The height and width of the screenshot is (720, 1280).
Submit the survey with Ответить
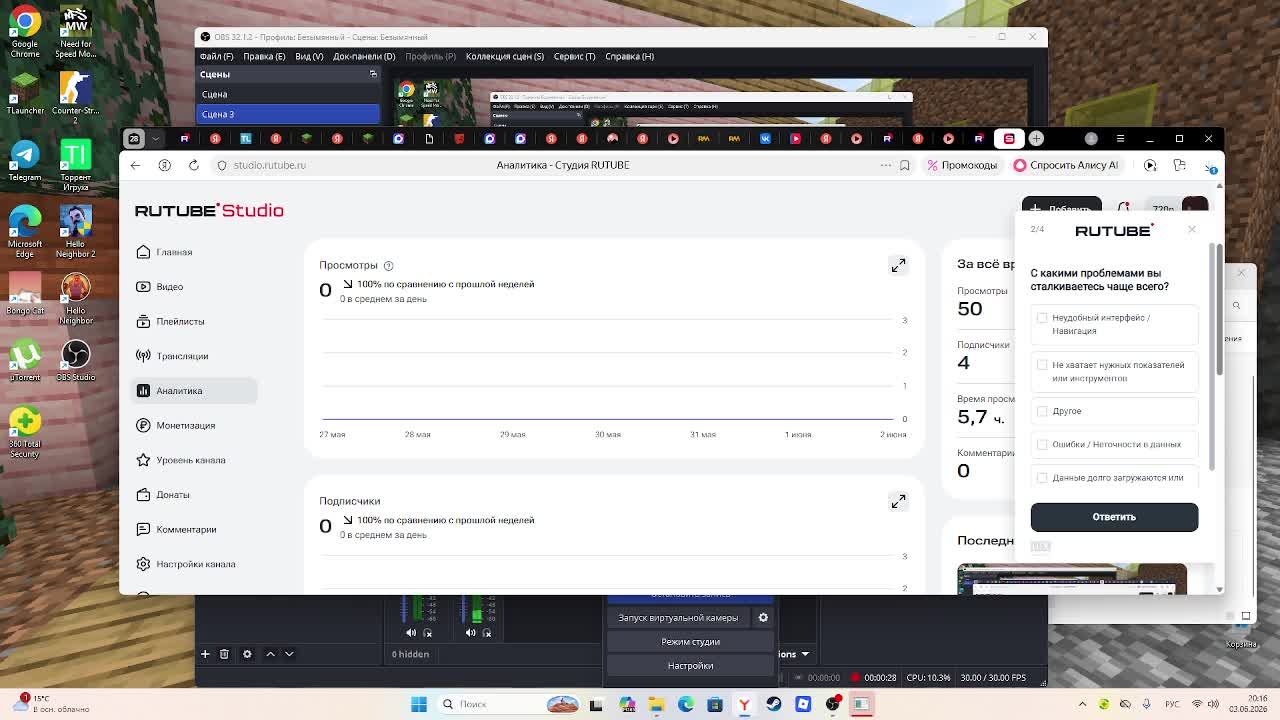[x=1114, y=517]
